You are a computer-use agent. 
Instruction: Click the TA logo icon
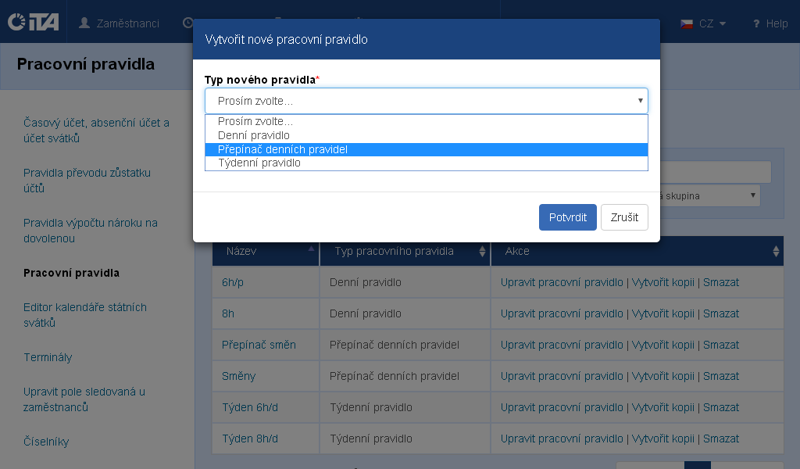coord(33,22)
